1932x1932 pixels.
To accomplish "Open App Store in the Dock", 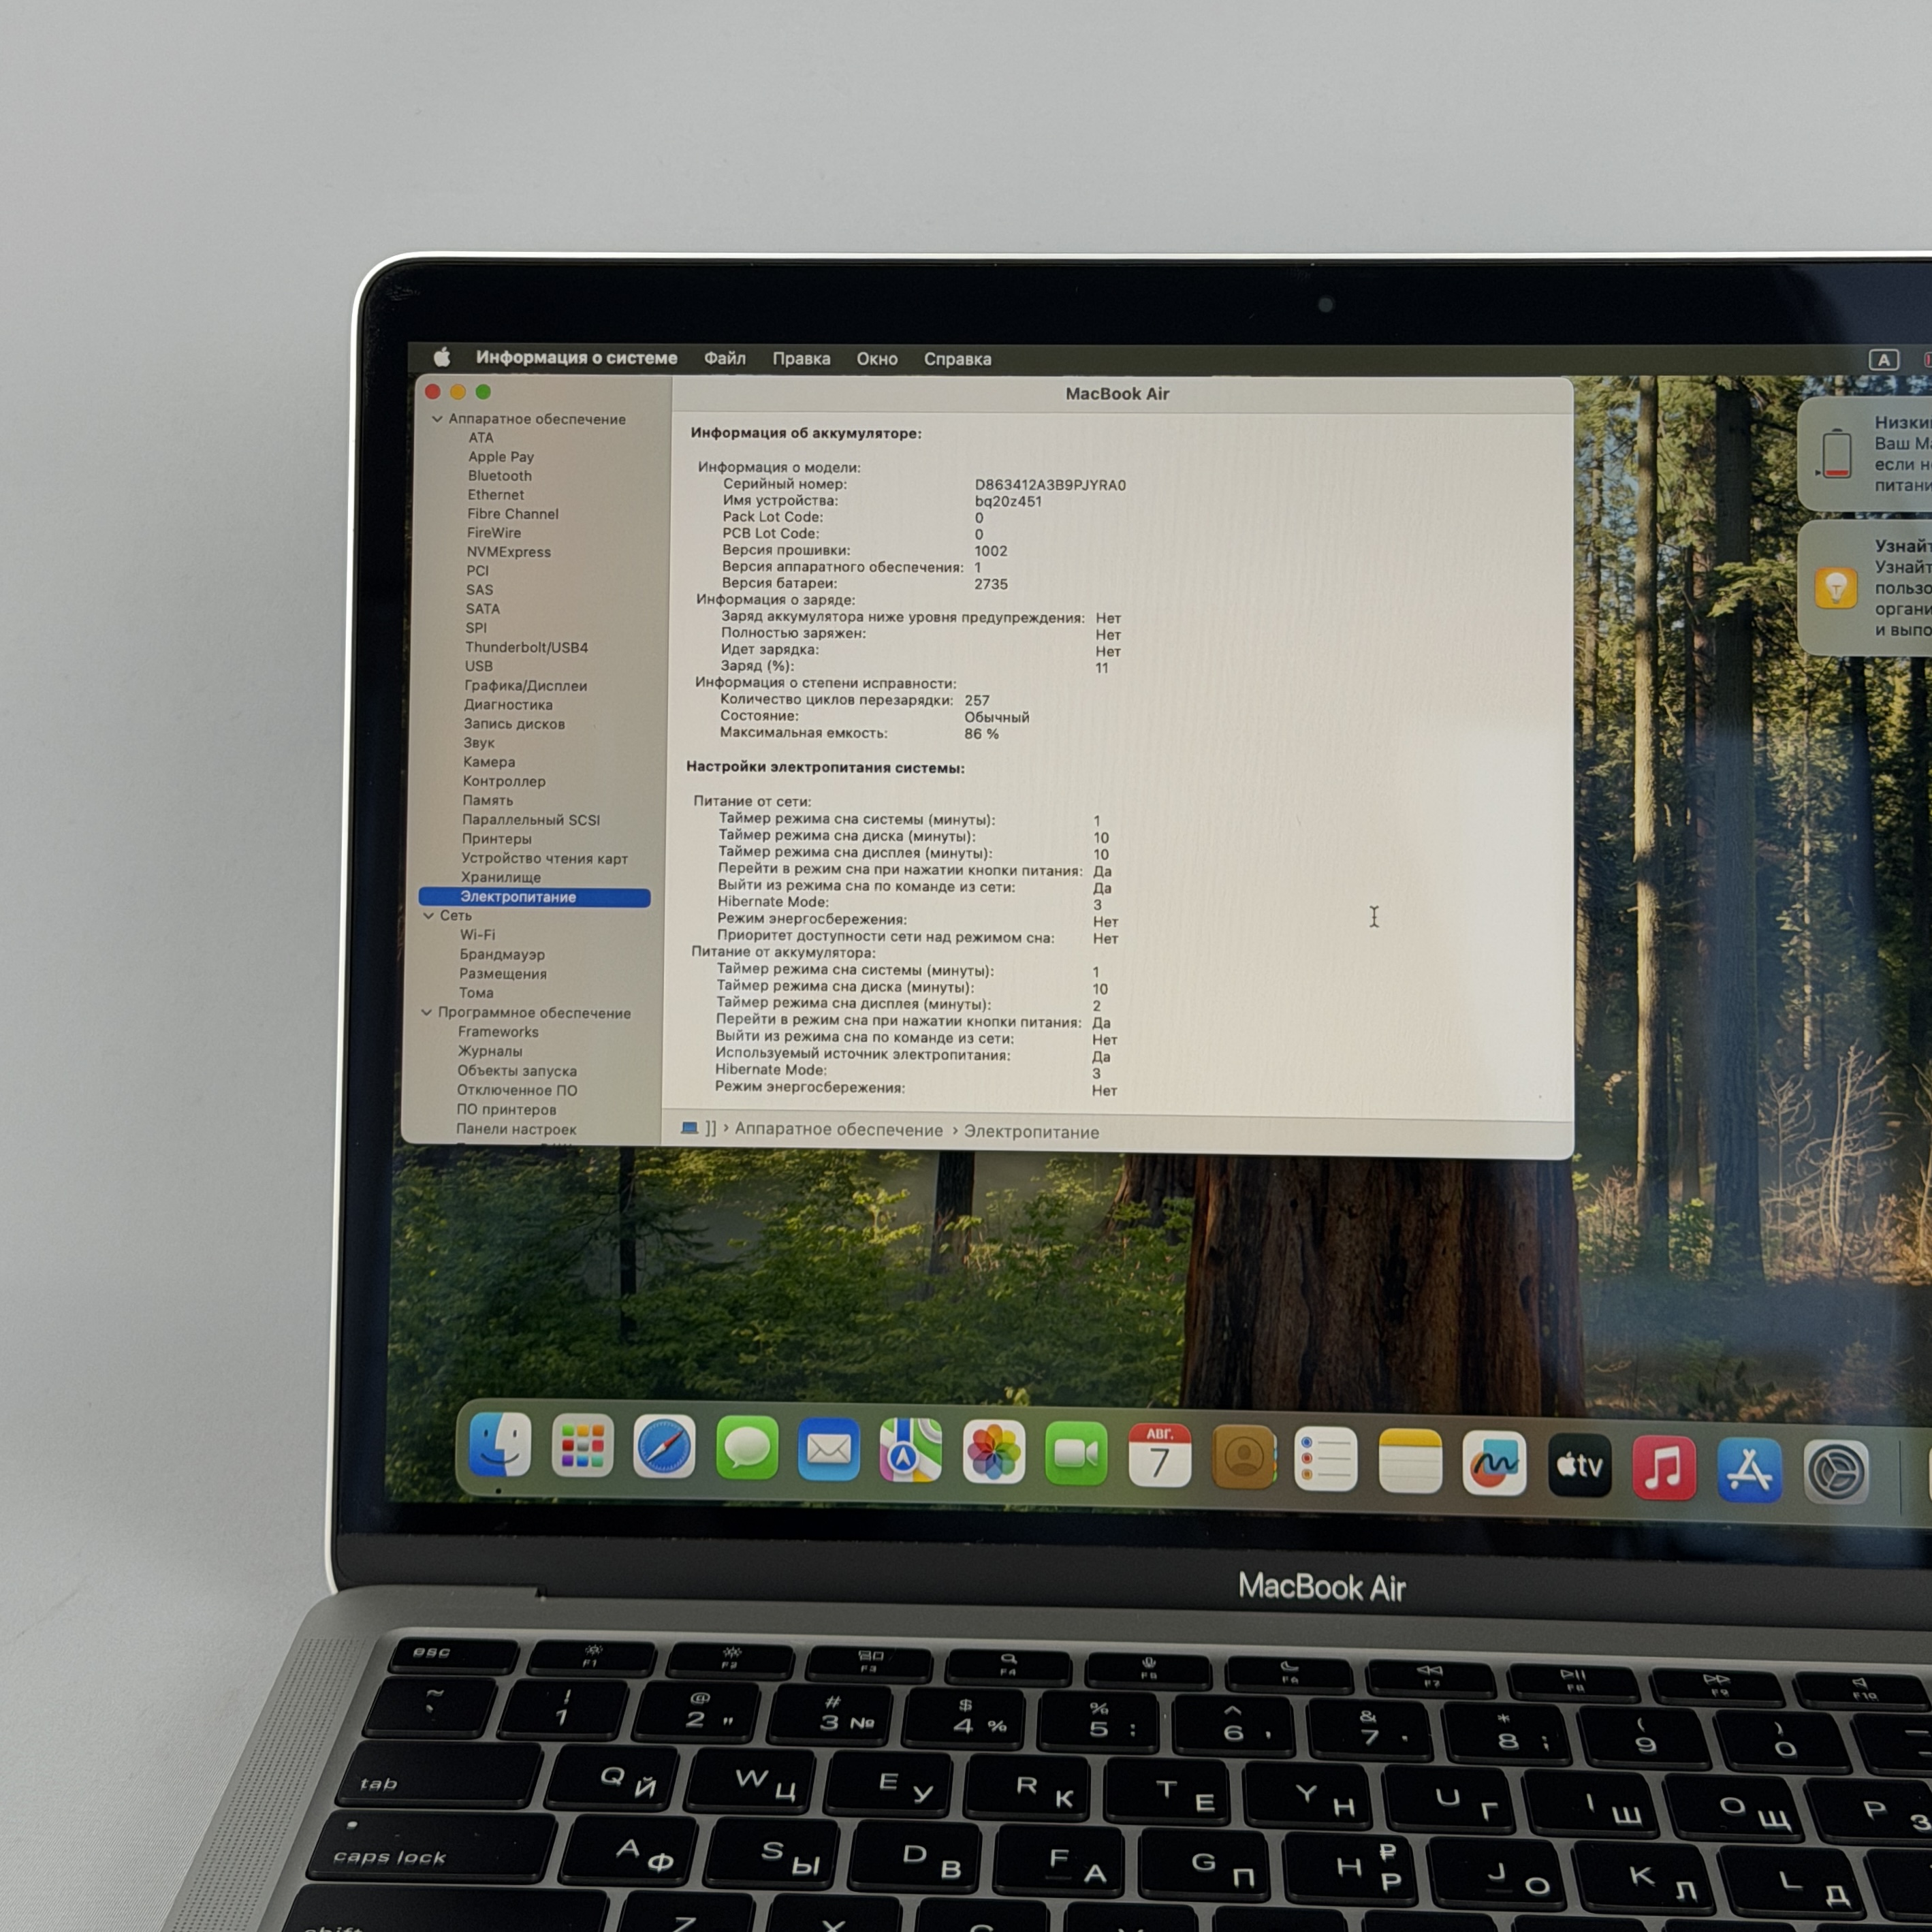I will coord(1750,1469).
